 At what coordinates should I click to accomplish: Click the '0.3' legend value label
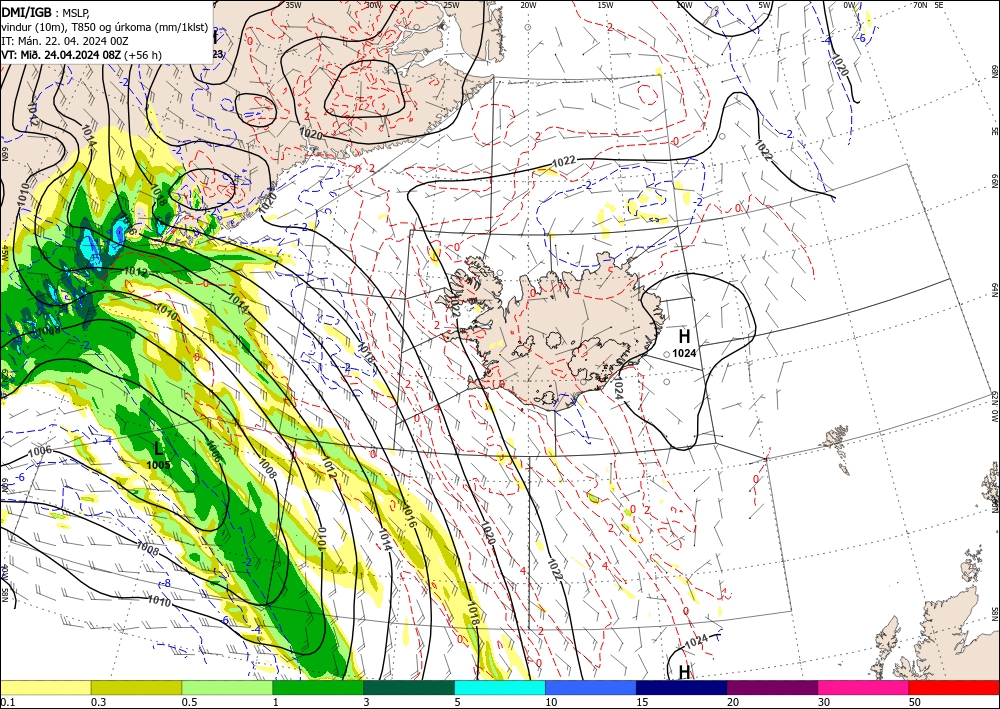(x=98, y=701)
